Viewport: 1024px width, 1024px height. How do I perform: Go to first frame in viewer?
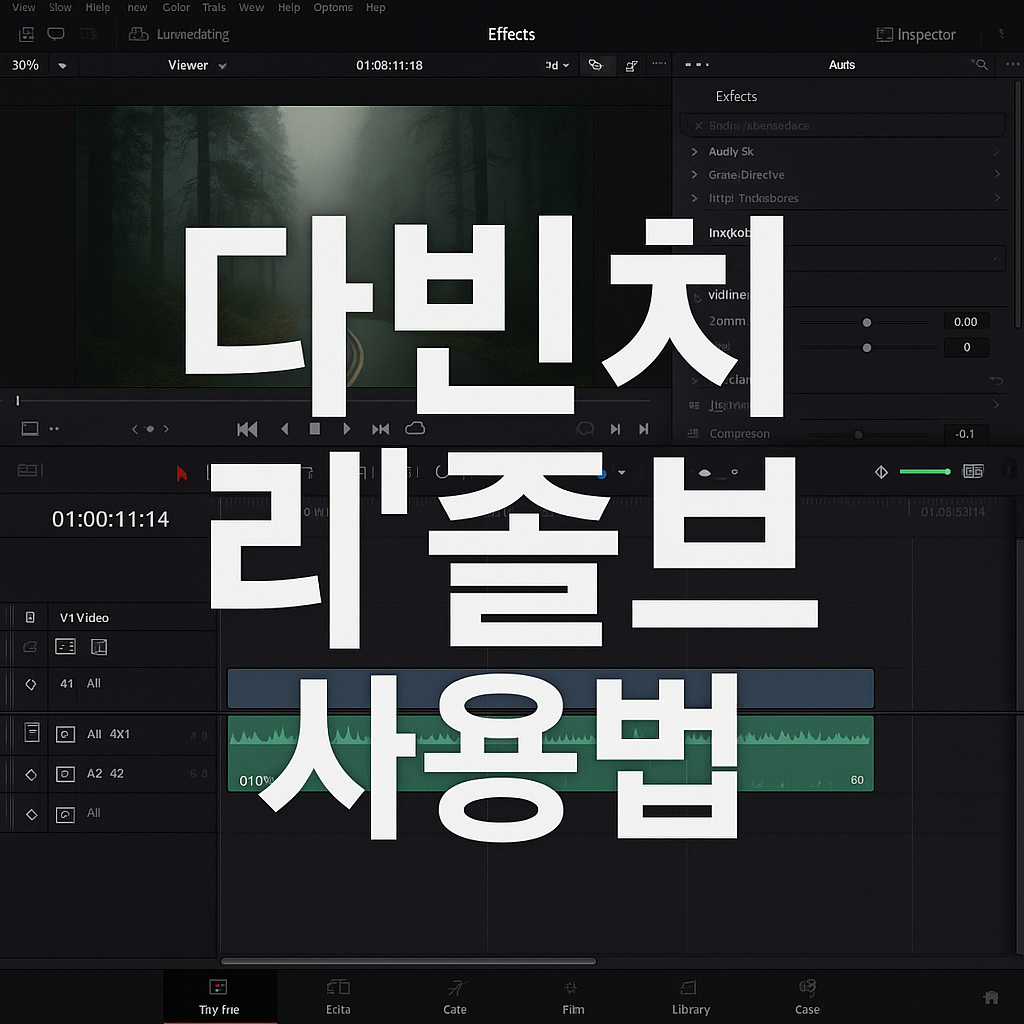pyautogui.click(x=247, y=429)
